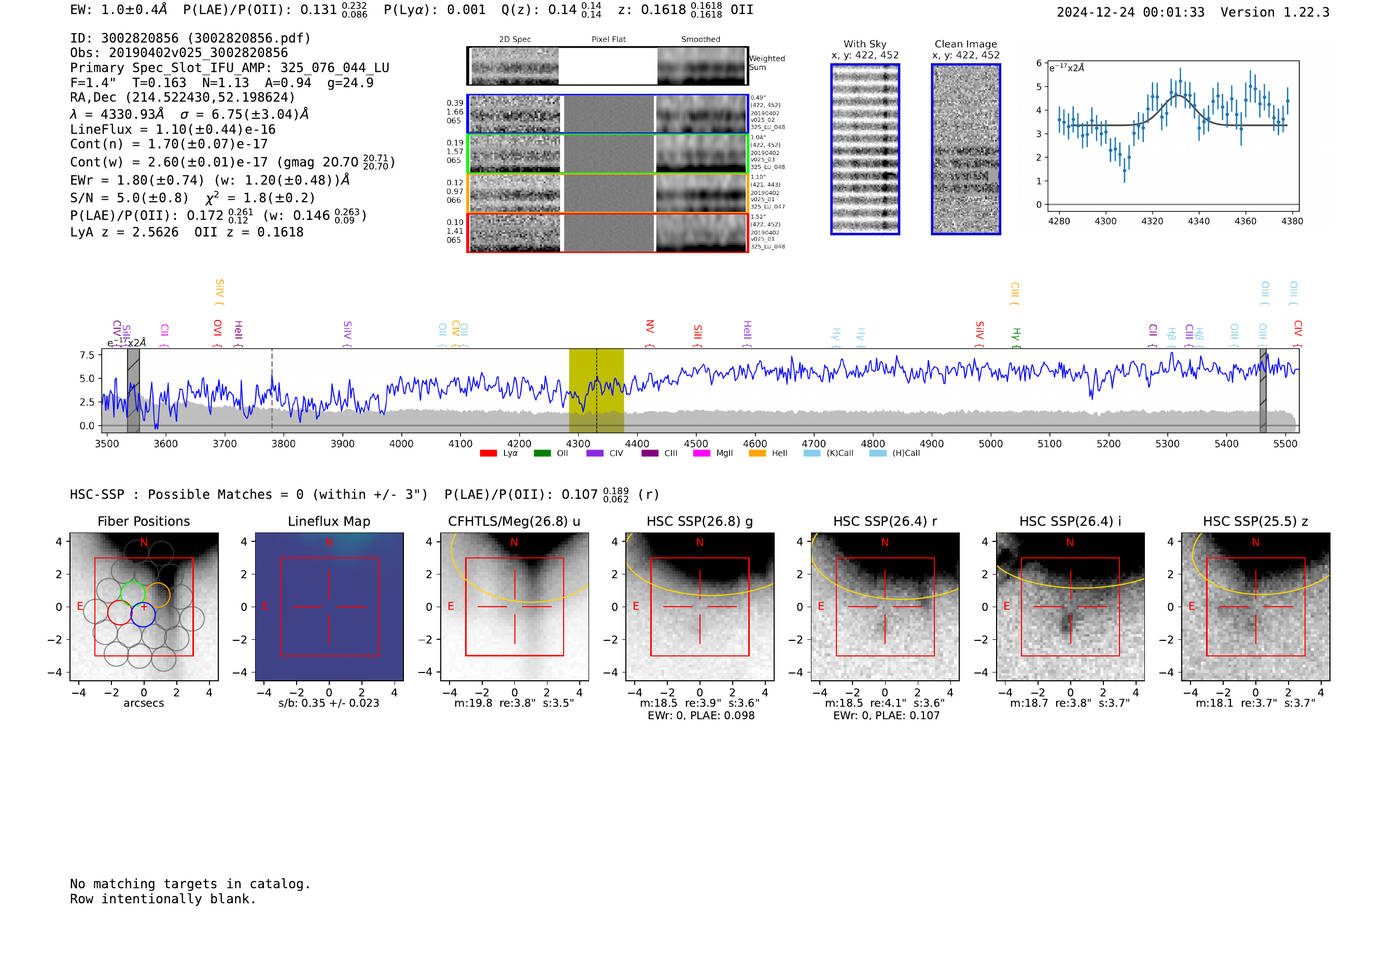Select the red-bordered 2D spectrum row
1400x953 pixels.
pyautogui.click(x=608, y=233)
